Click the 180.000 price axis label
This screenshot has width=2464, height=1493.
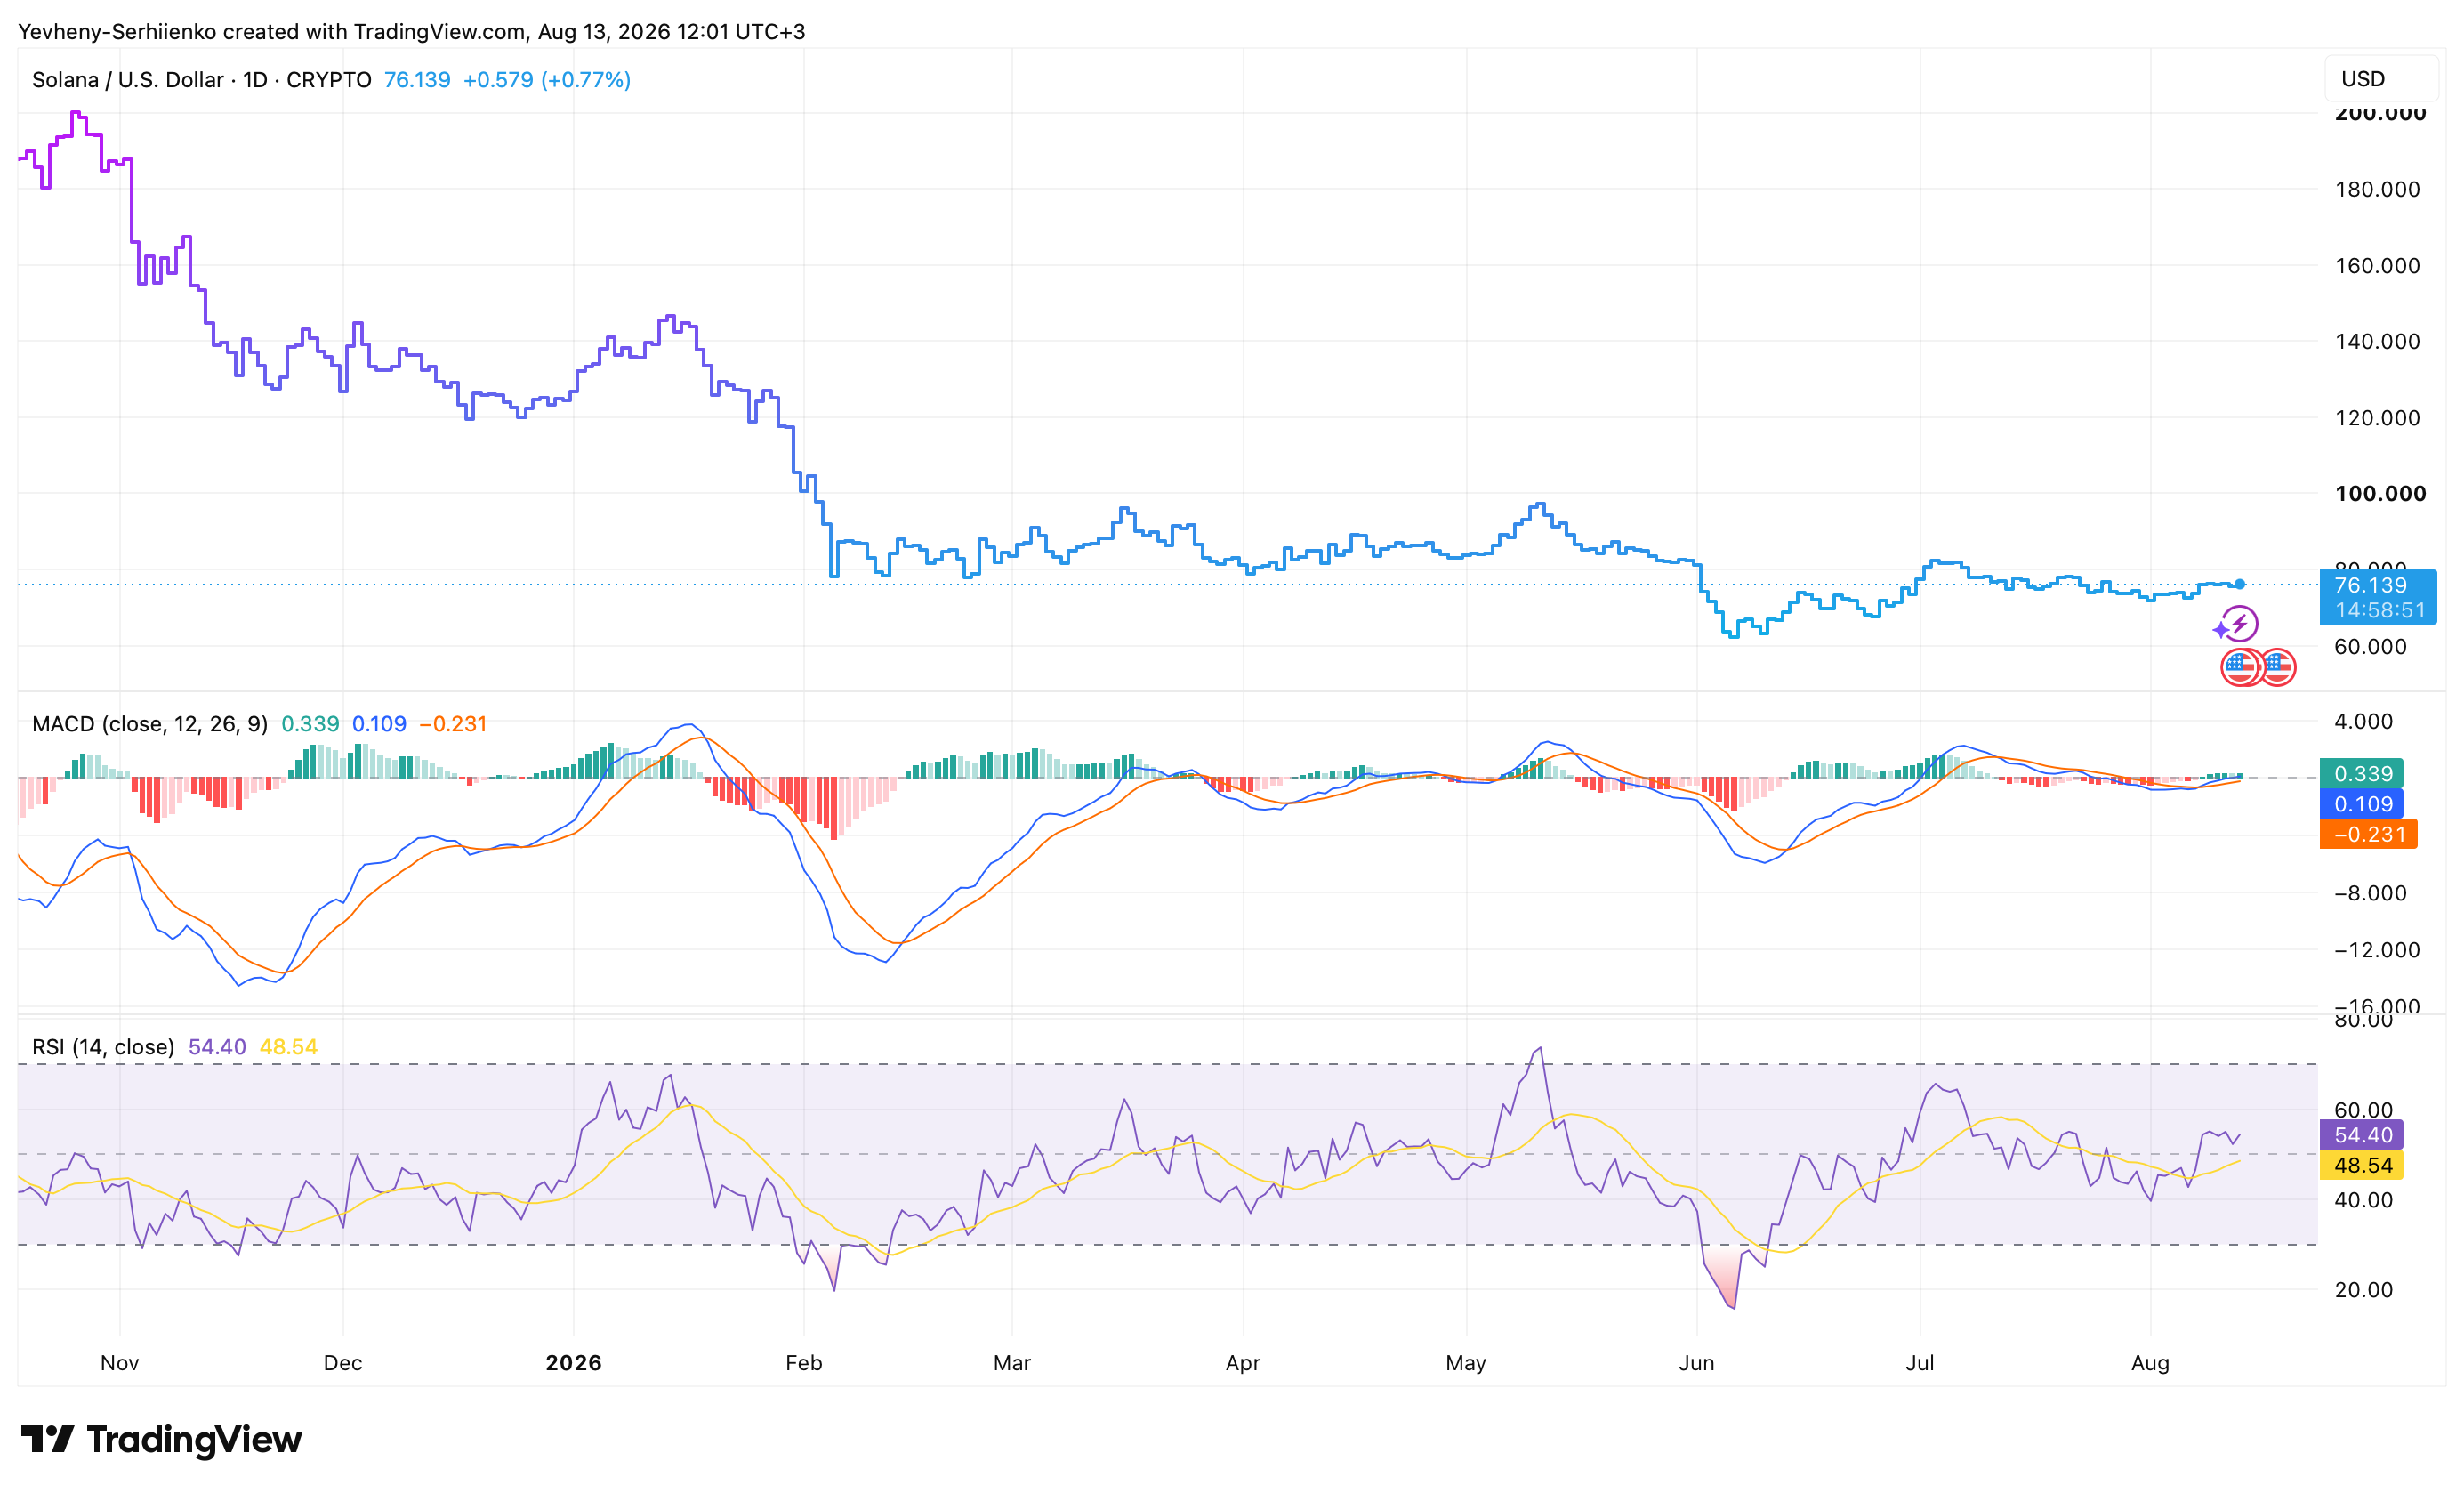pos(2377,190)
